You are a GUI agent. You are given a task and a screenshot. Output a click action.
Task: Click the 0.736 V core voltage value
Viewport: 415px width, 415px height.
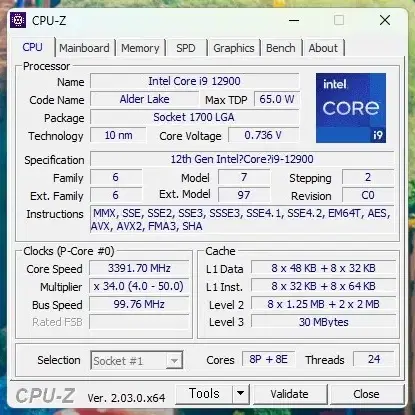[263, 135]
